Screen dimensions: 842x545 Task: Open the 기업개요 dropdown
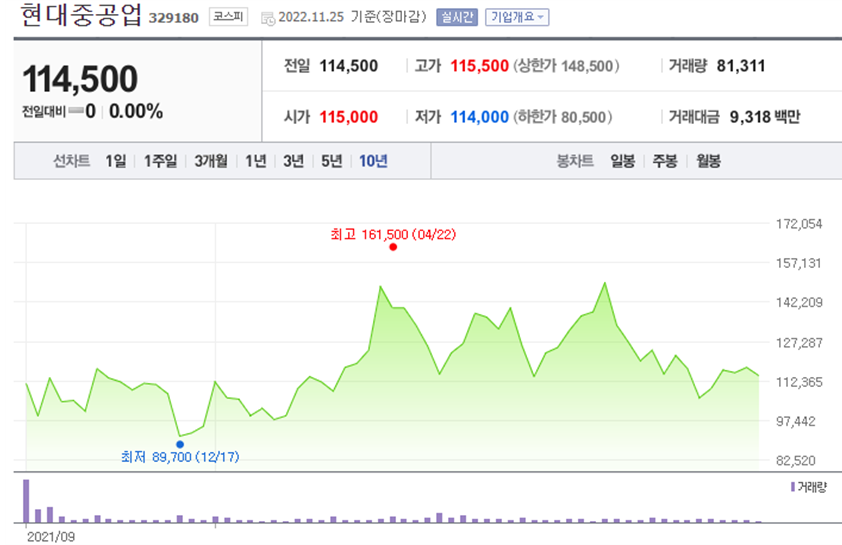click(517, 17)
